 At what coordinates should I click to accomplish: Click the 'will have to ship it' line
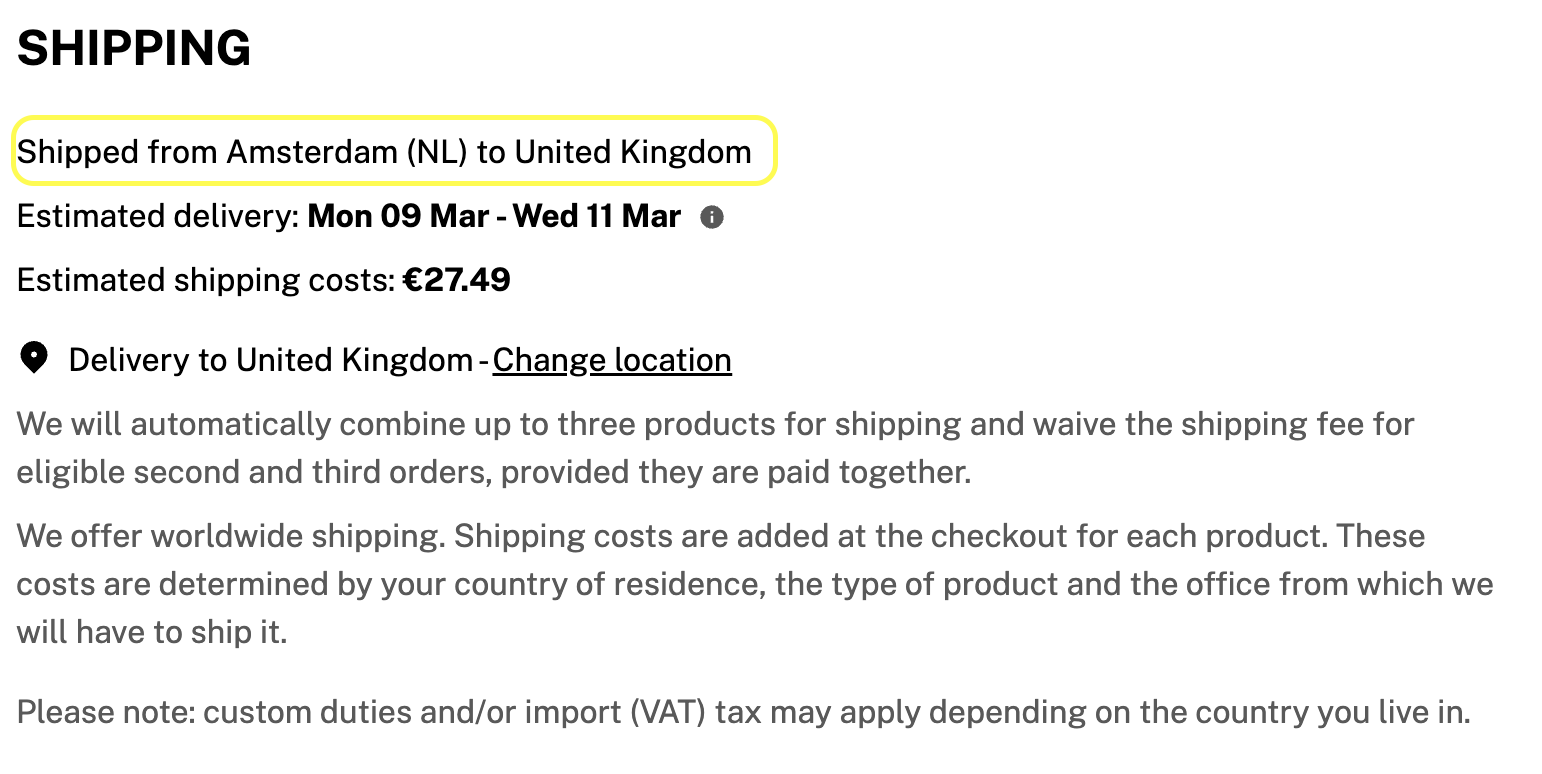[x=152, y=632]
